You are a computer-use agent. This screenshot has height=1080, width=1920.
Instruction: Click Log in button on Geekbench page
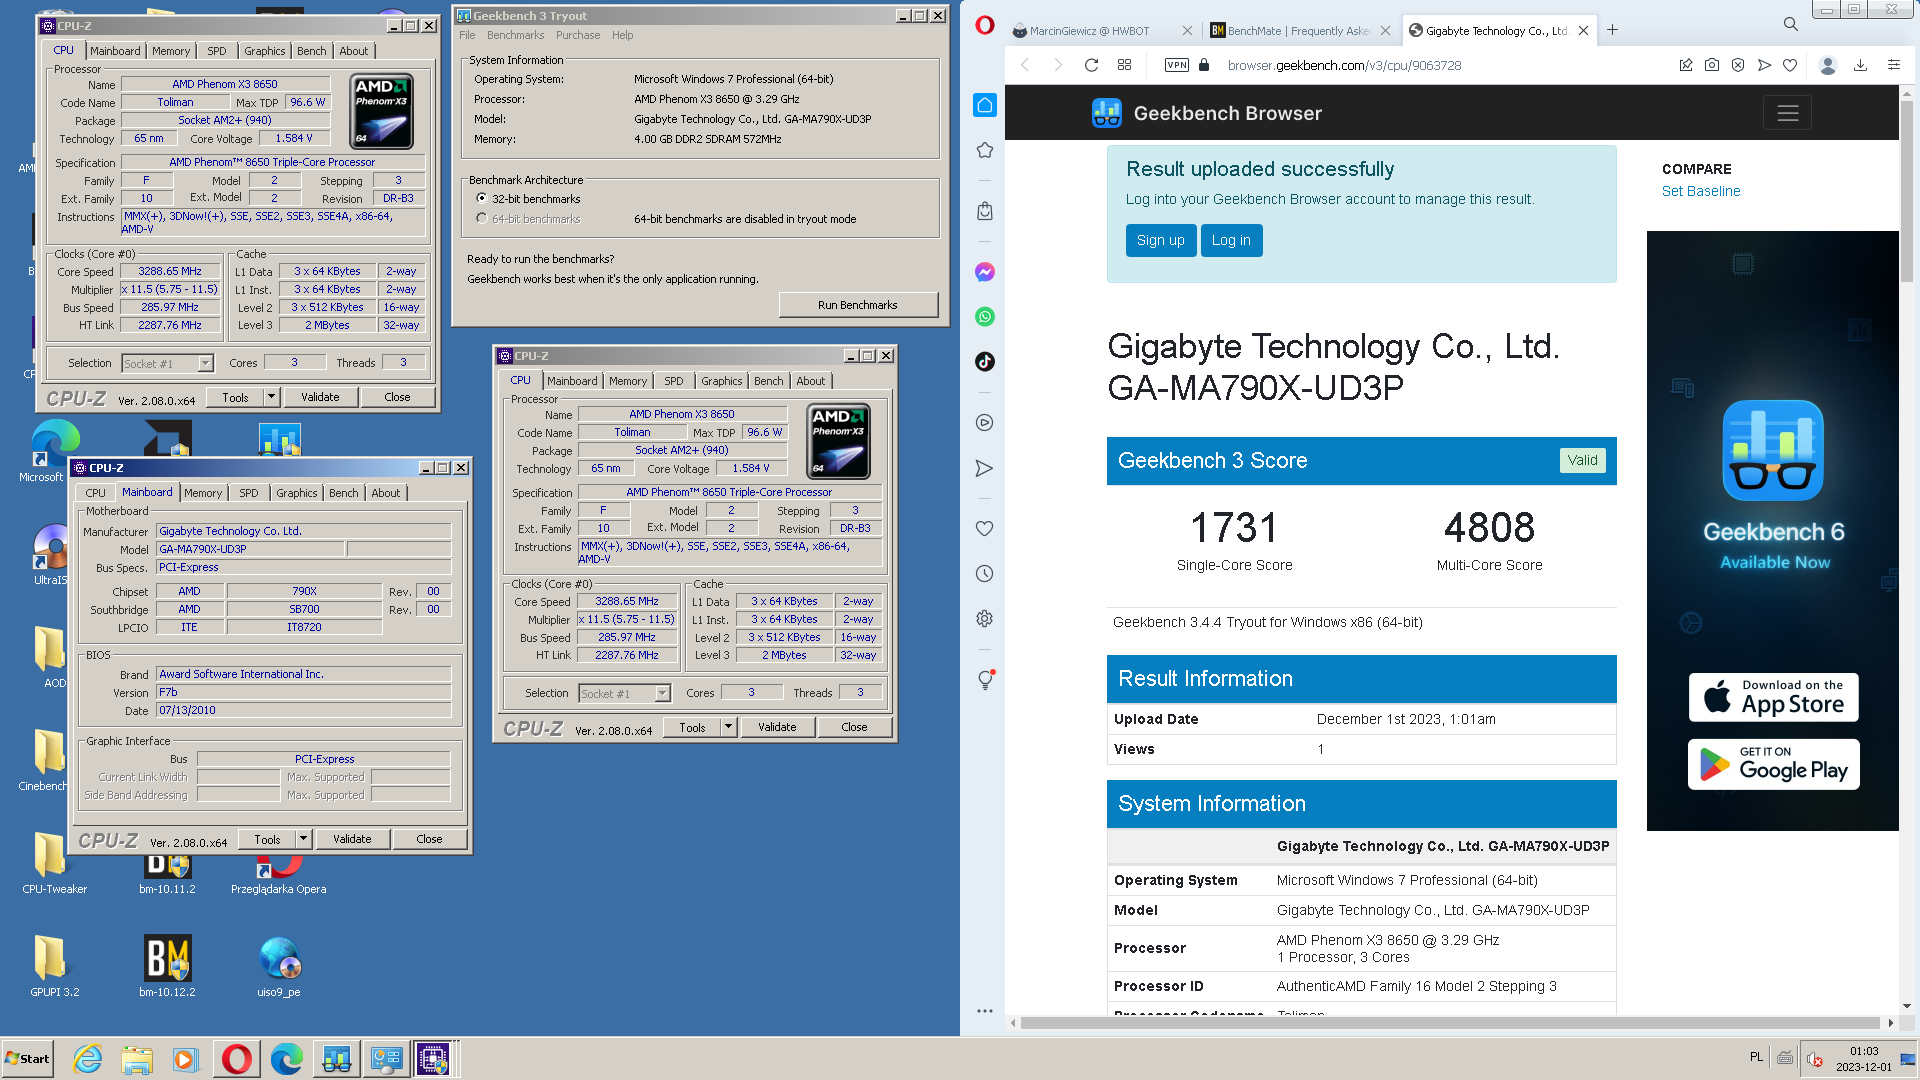click(1231, 240)
